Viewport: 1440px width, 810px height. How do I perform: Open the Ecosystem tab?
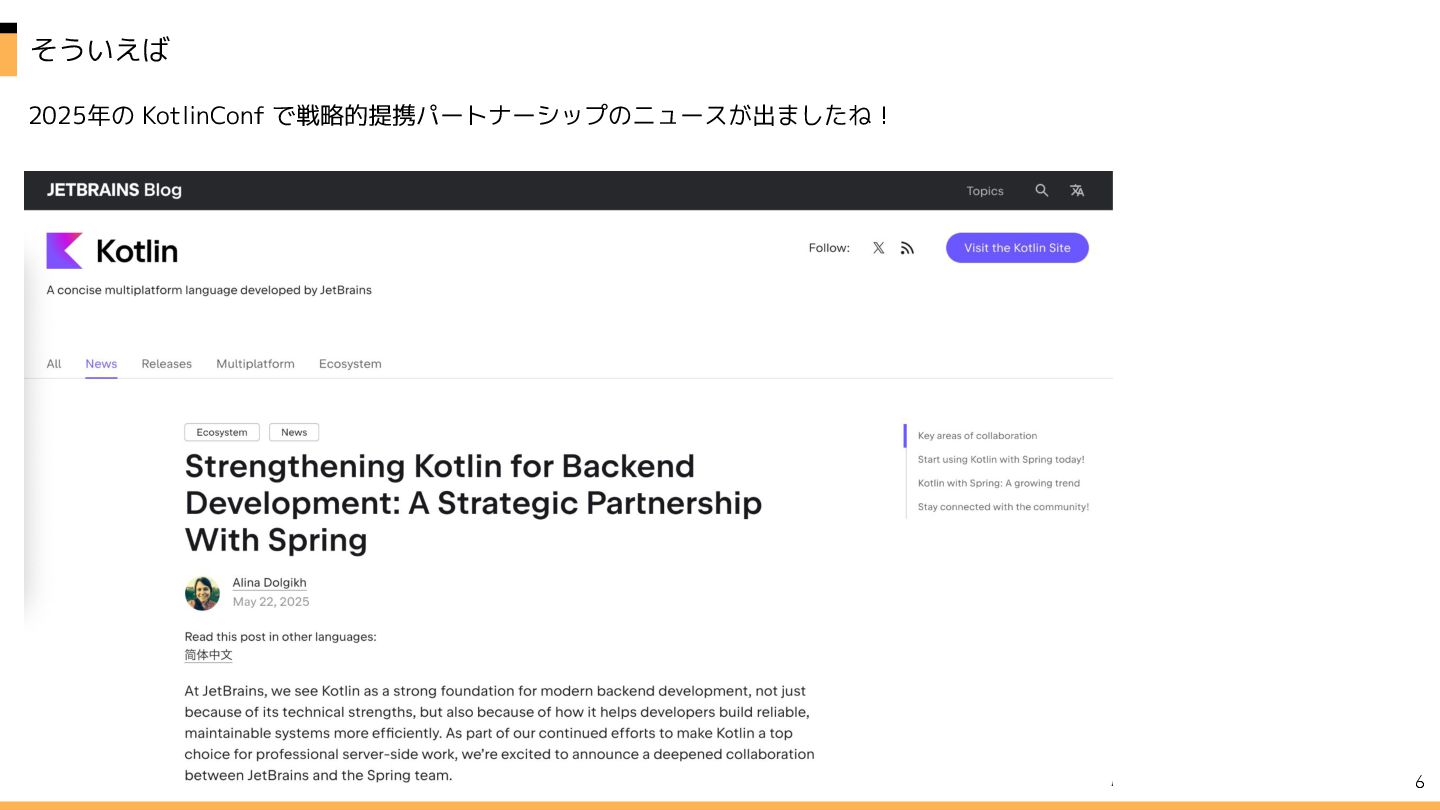tap(350, 364)
